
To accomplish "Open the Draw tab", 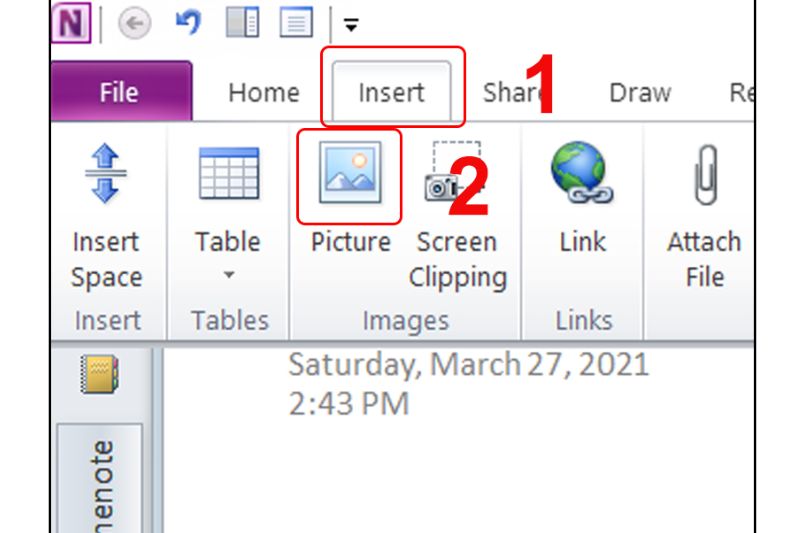I will [x=640, y=93].
